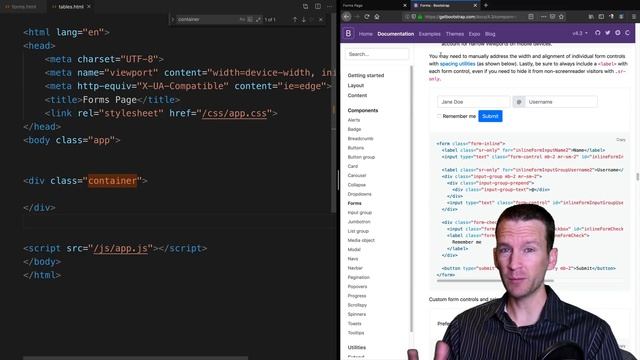Toggle Firefox sidebar icon
The width and height of the screenshot is (640, 360).
point(601,17)
